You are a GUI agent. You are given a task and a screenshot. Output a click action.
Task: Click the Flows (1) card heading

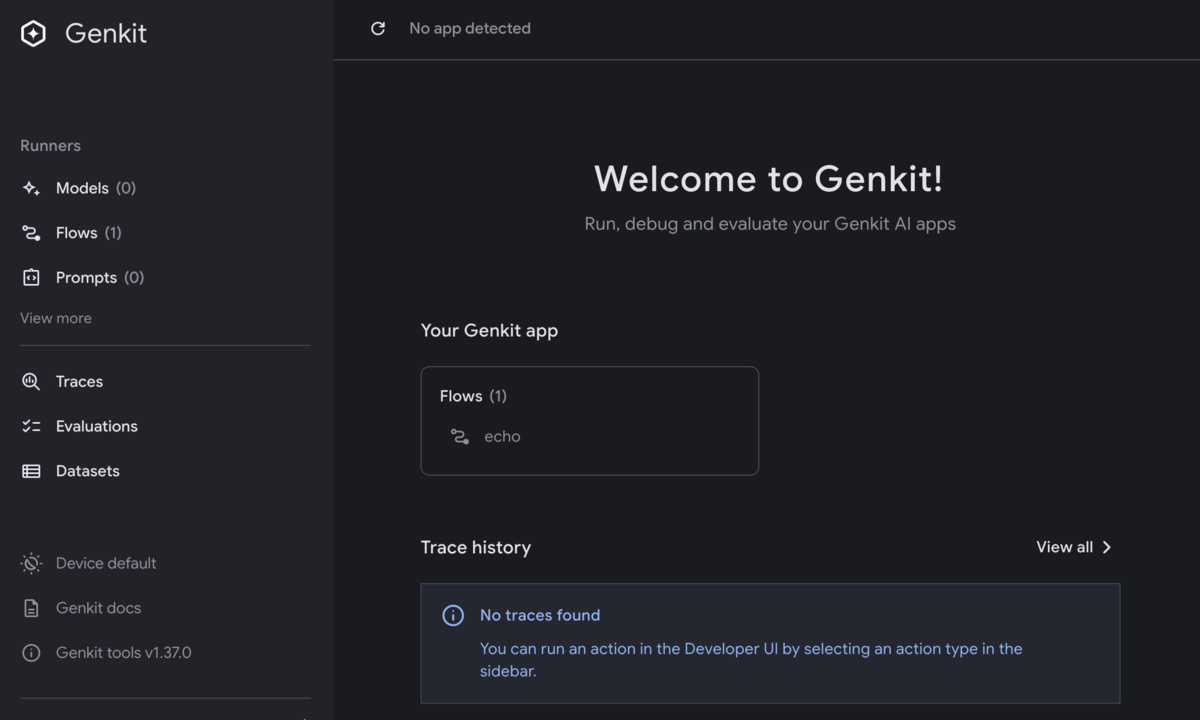[473, 396]
